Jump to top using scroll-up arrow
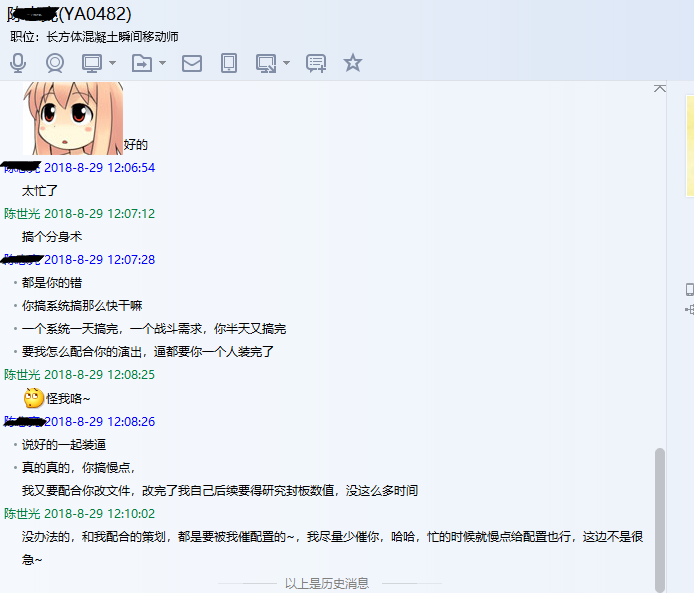The image size is (694, 593). [659, 89]
